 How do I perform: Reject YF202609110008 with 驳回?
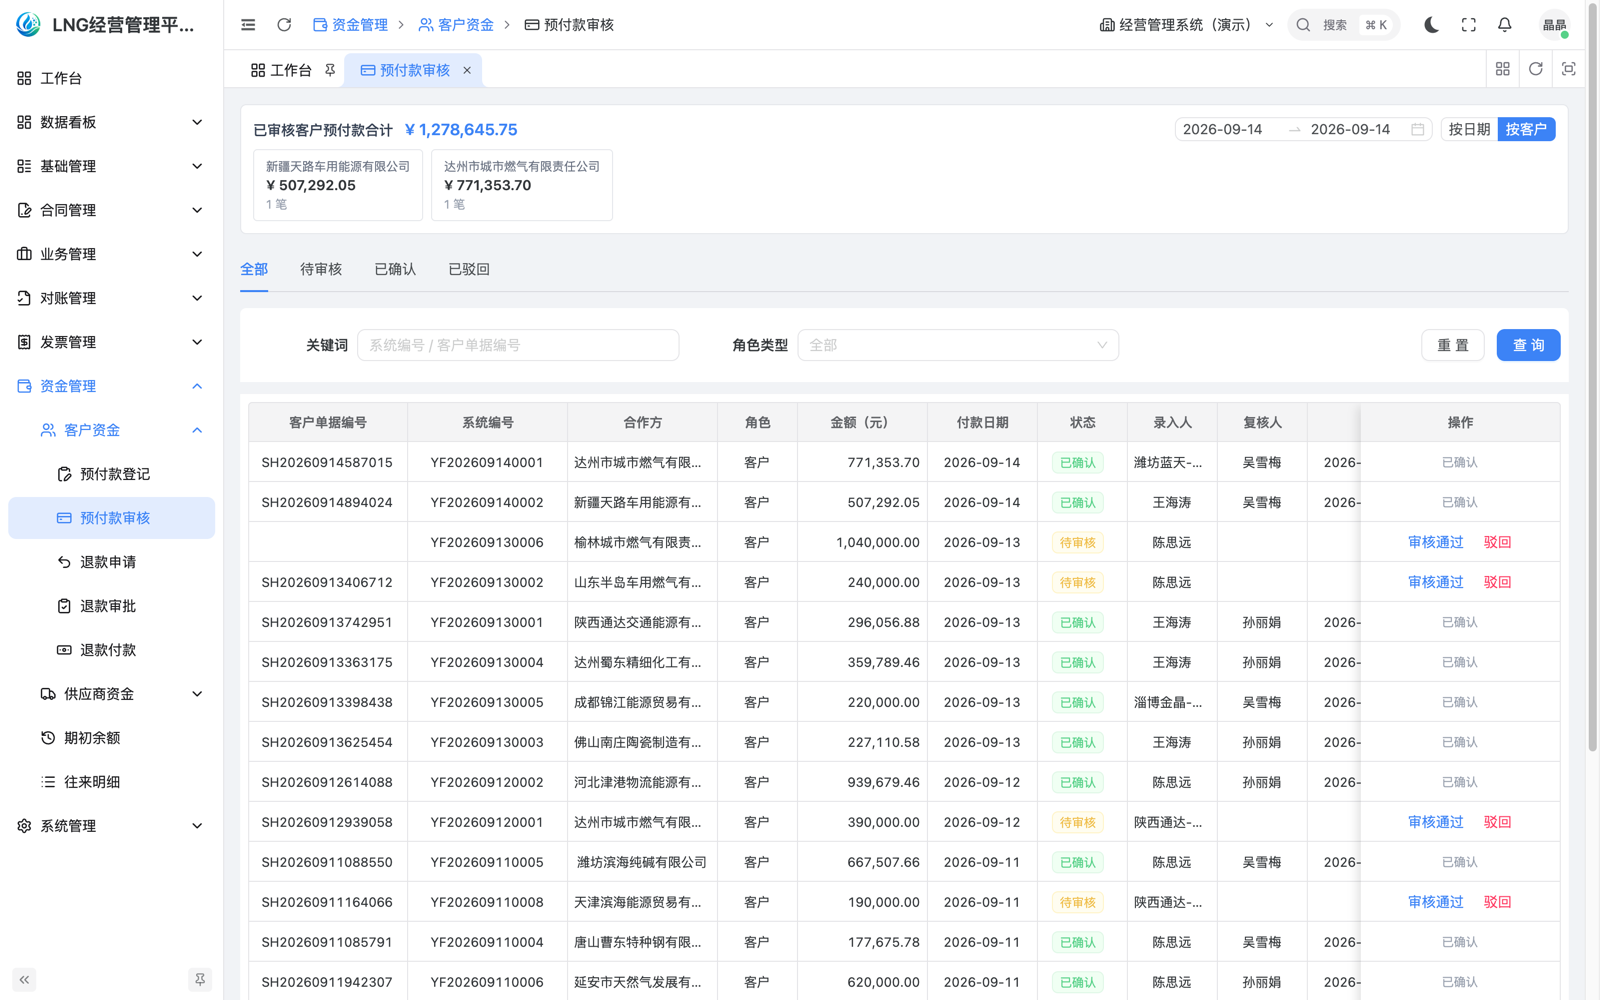(1497, 902)
